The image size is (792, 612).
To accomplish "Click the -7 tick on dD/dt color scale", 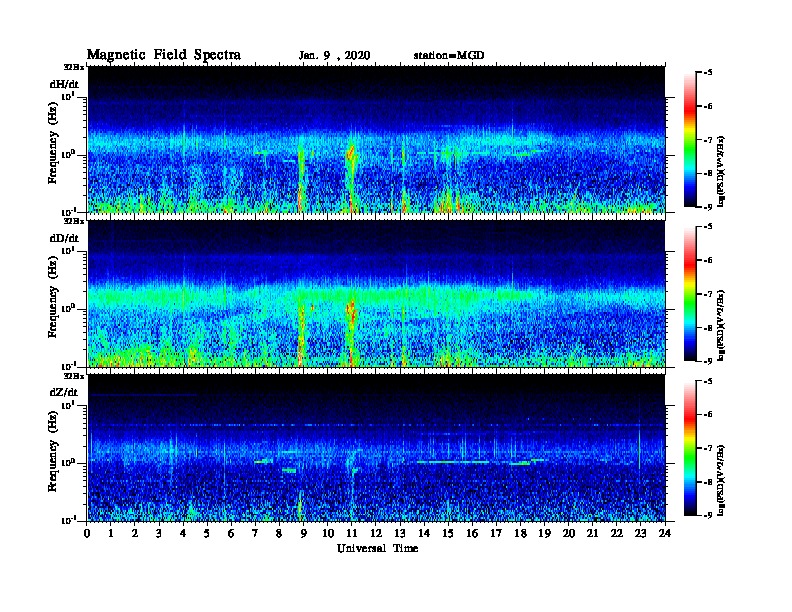I will click(707, 293).
